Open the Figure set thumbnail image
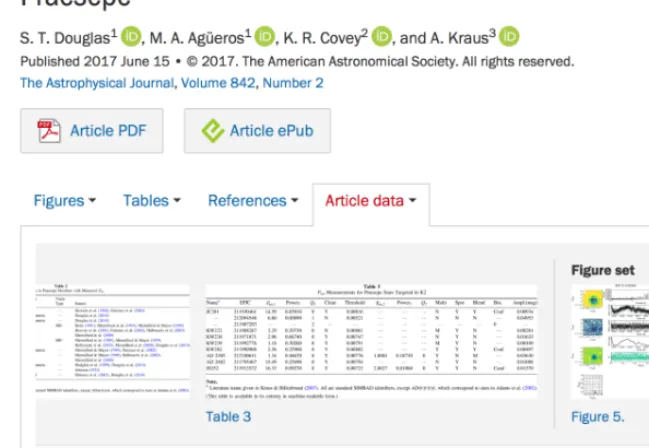Viewport: 649px width, 448px height. click(610, 342)
